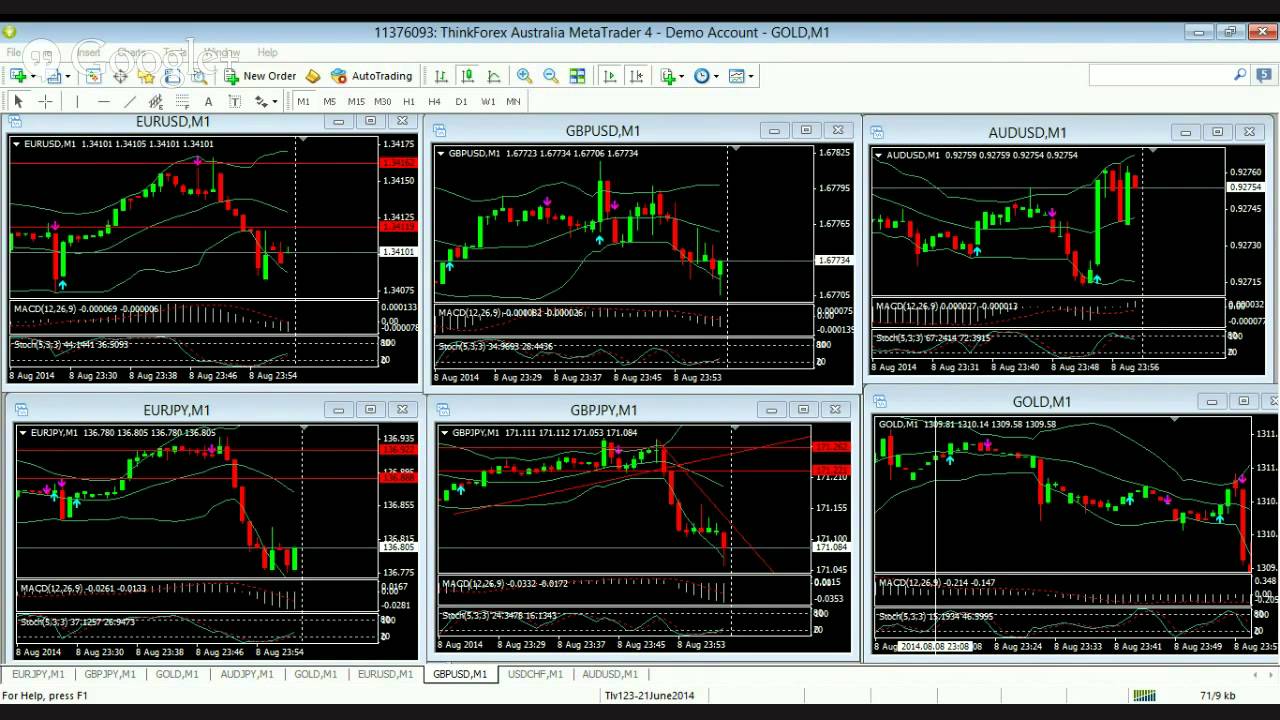Viewport: 1280px width, 720px height.
Task: Open the Strategy Tester icon
Action: [199, 76]
